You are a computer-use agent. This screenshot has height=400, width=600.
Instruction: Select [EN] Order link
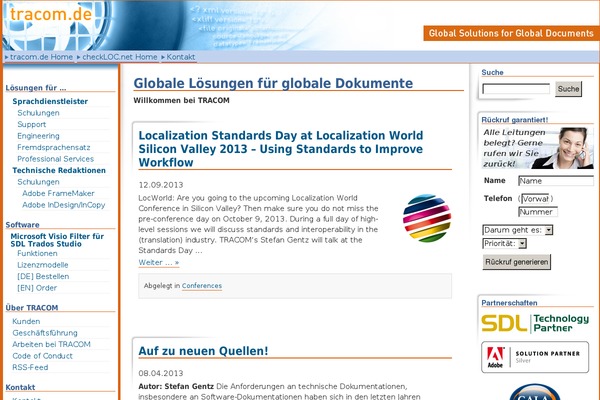point(37,288)
